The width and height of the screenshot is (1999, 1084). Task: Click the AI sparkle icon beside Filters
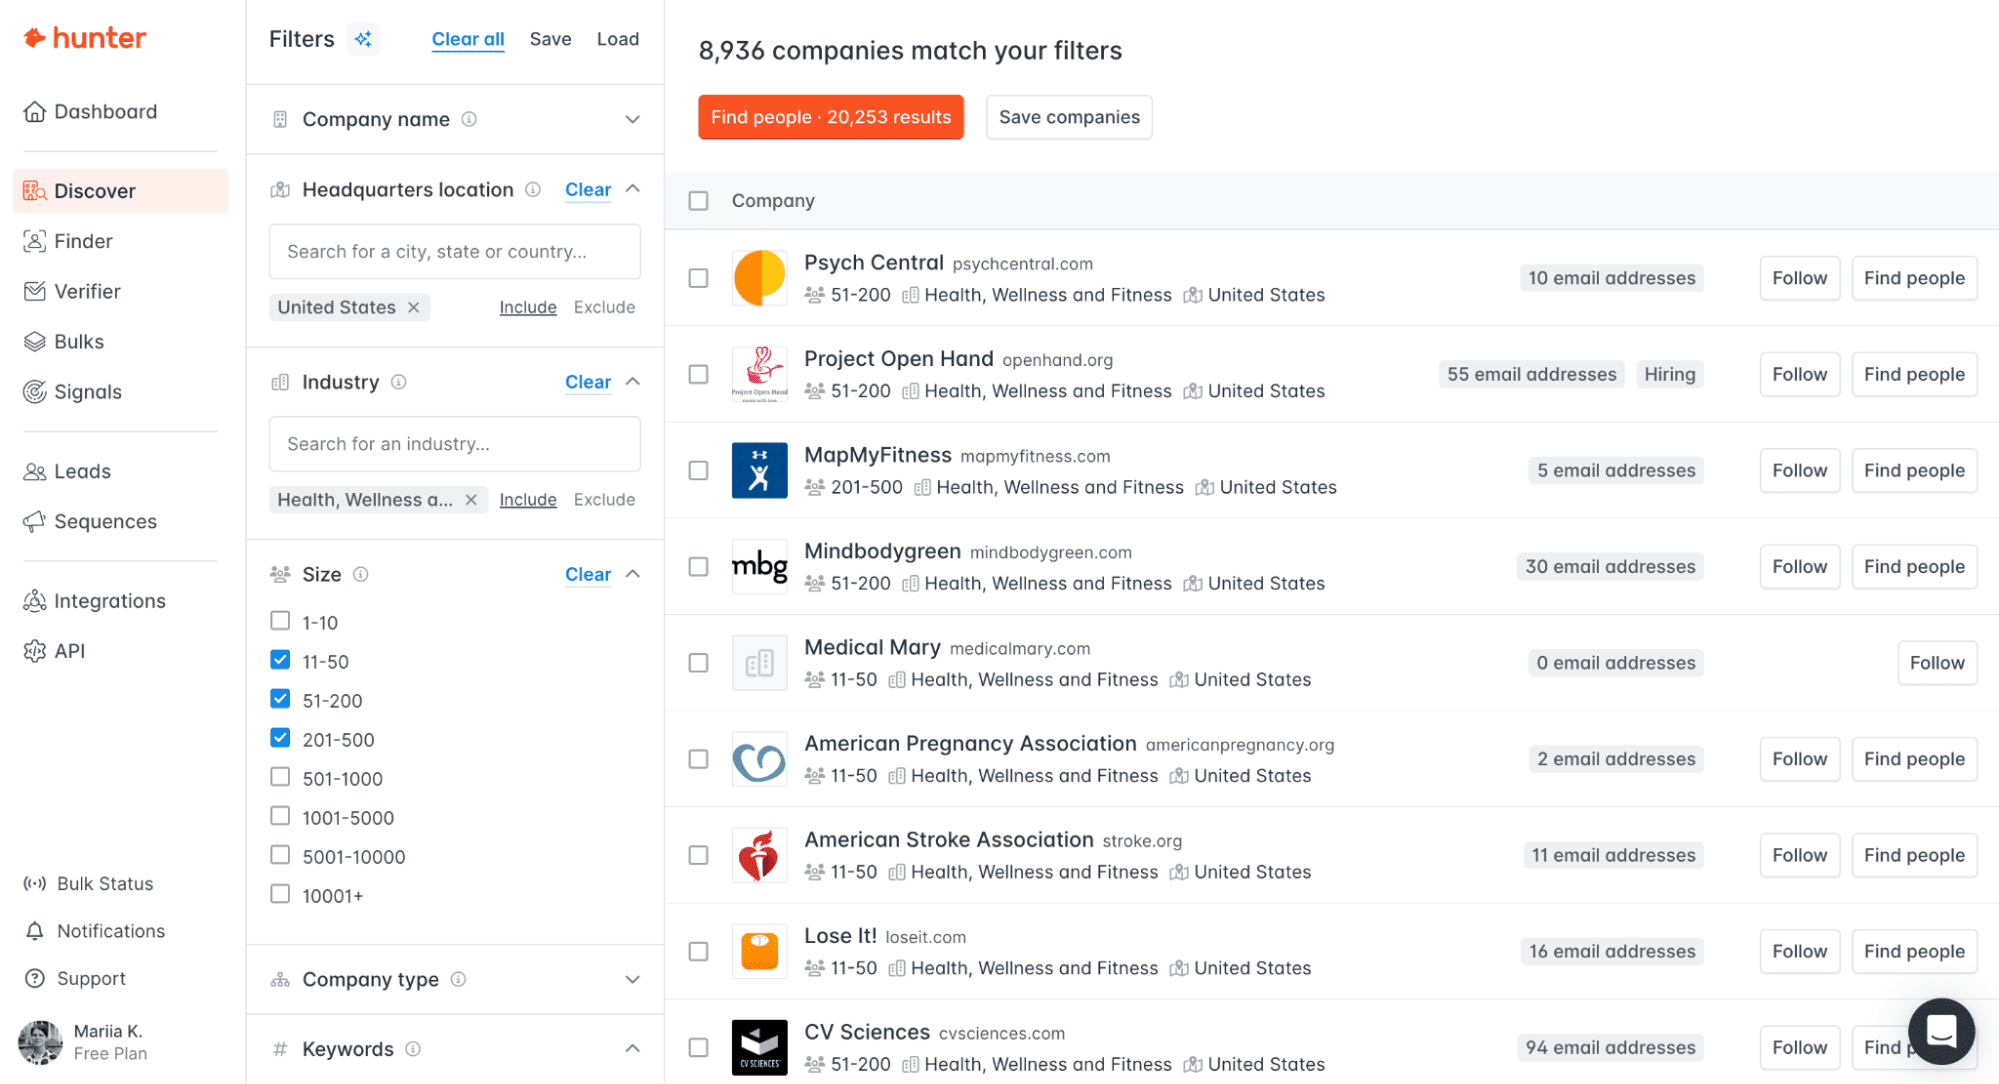pyautogui.click(x=363, y=39)
